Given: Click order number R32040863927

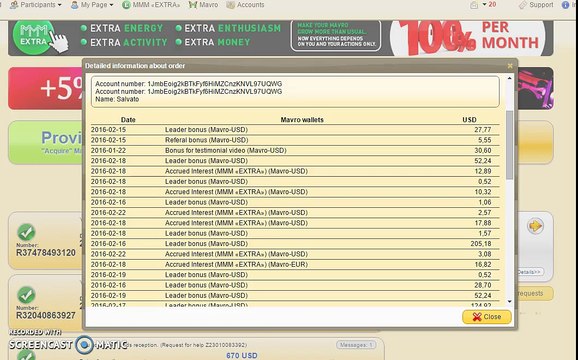Looking at the screenshot, I should [46, 315].
